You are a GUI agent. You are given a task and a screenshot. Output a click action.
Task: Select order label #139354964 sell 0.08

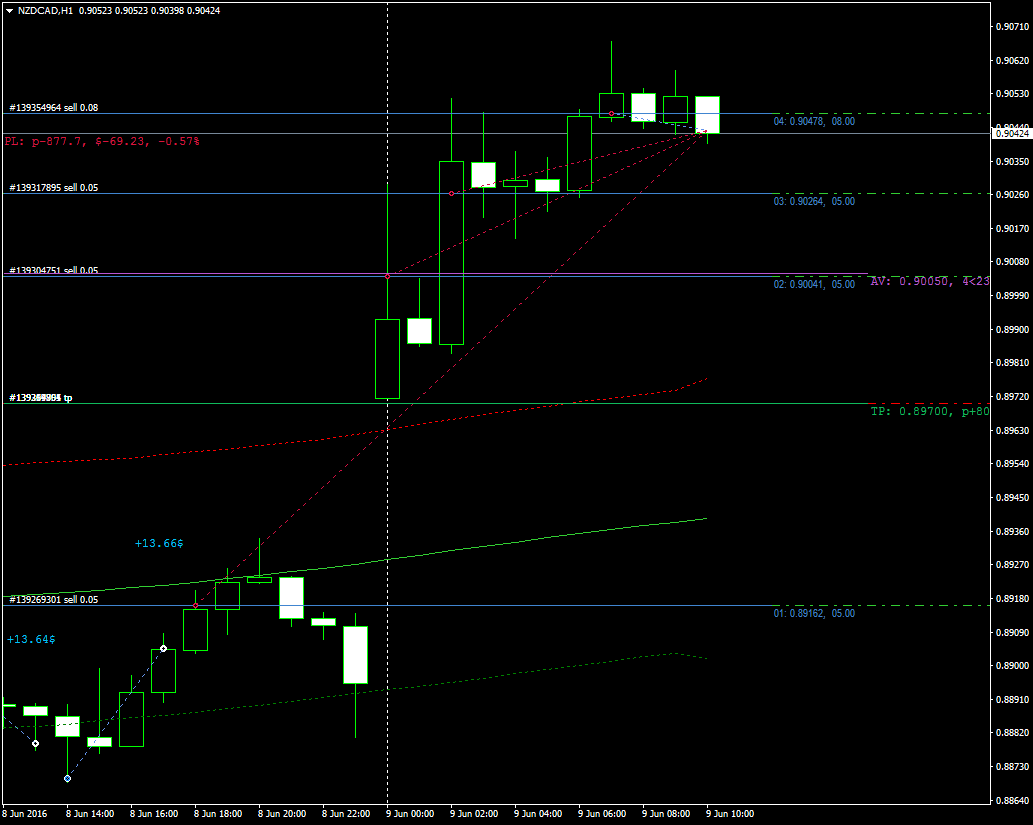pyautogui.click(x=53, y=107)
